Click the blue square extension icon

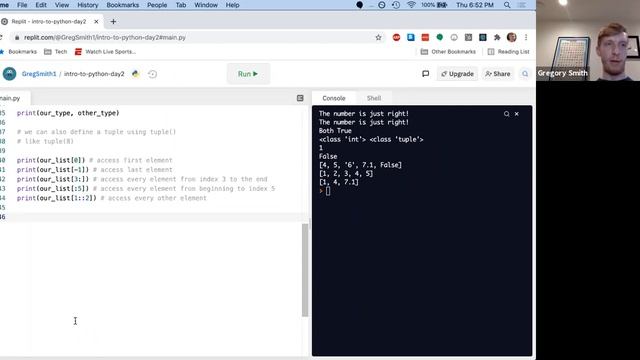(x=411, y=38)
